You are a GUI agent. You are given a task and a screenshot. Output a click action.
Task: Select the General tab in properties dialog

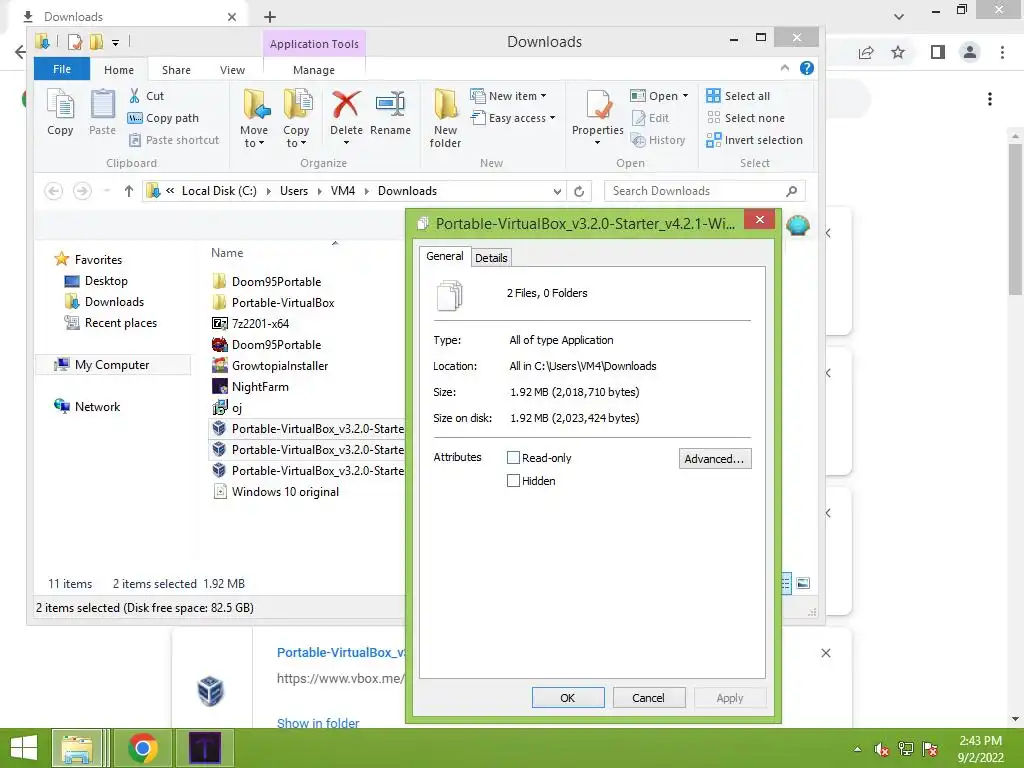click(x=445, y=256)
